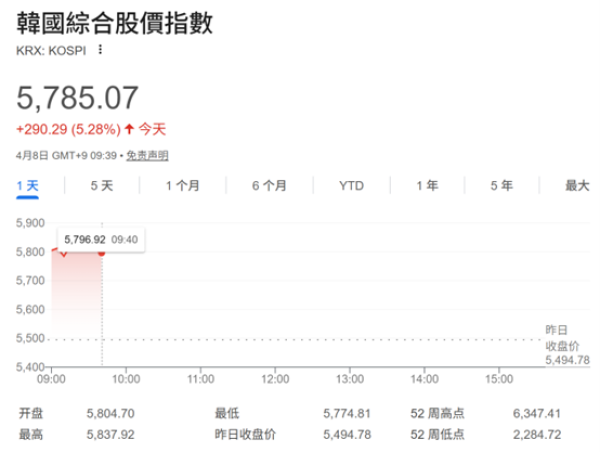Choose the 1 年 range tab
600x452 pixels.
(x=427, y=185)
